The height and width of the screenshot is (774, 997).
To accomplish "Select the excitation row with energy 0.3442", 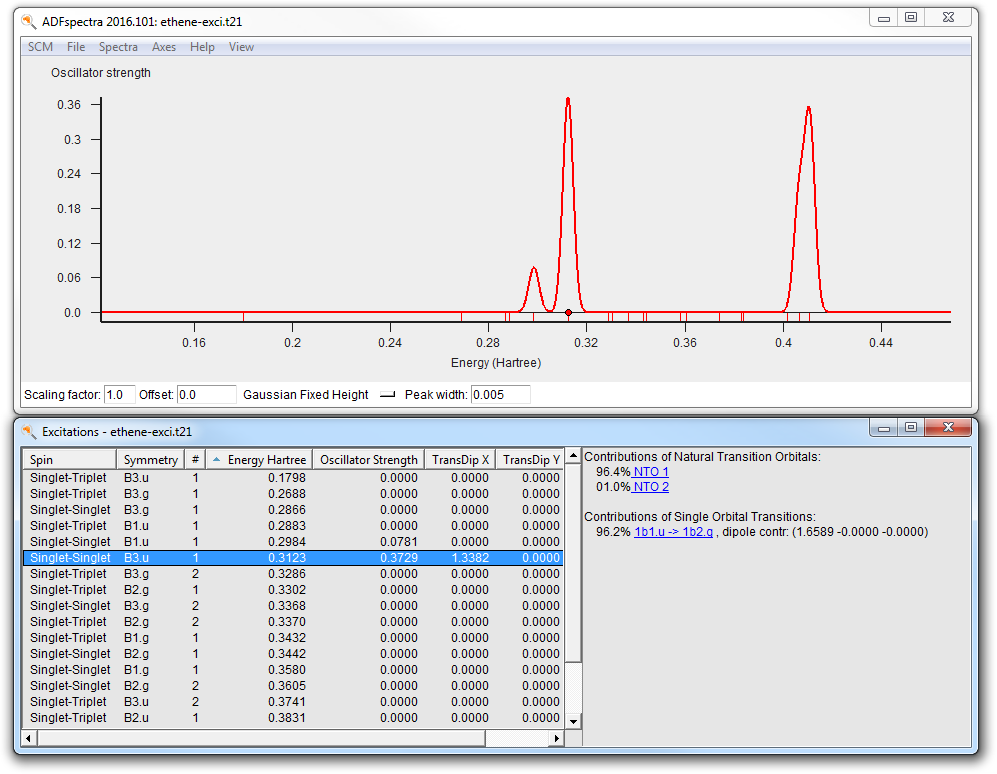I will [x=293, y=654].
